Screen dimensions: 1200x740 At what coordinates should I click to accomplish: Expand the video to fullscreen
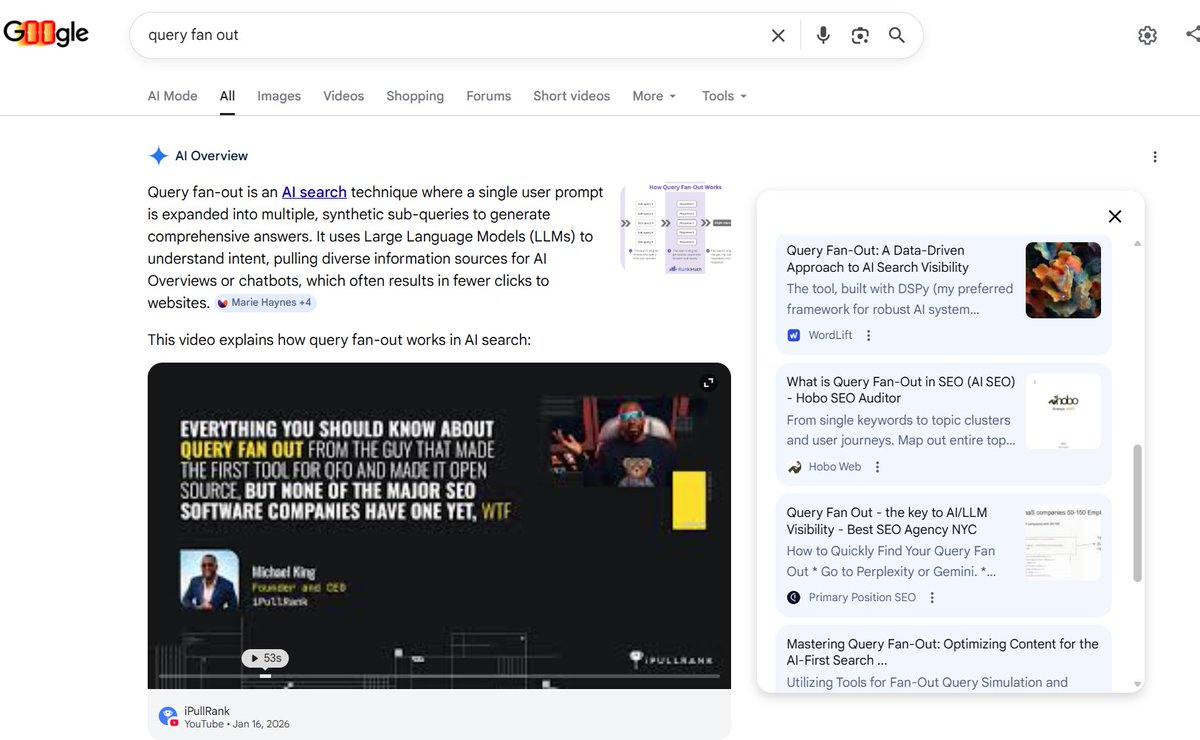(708, 382)
